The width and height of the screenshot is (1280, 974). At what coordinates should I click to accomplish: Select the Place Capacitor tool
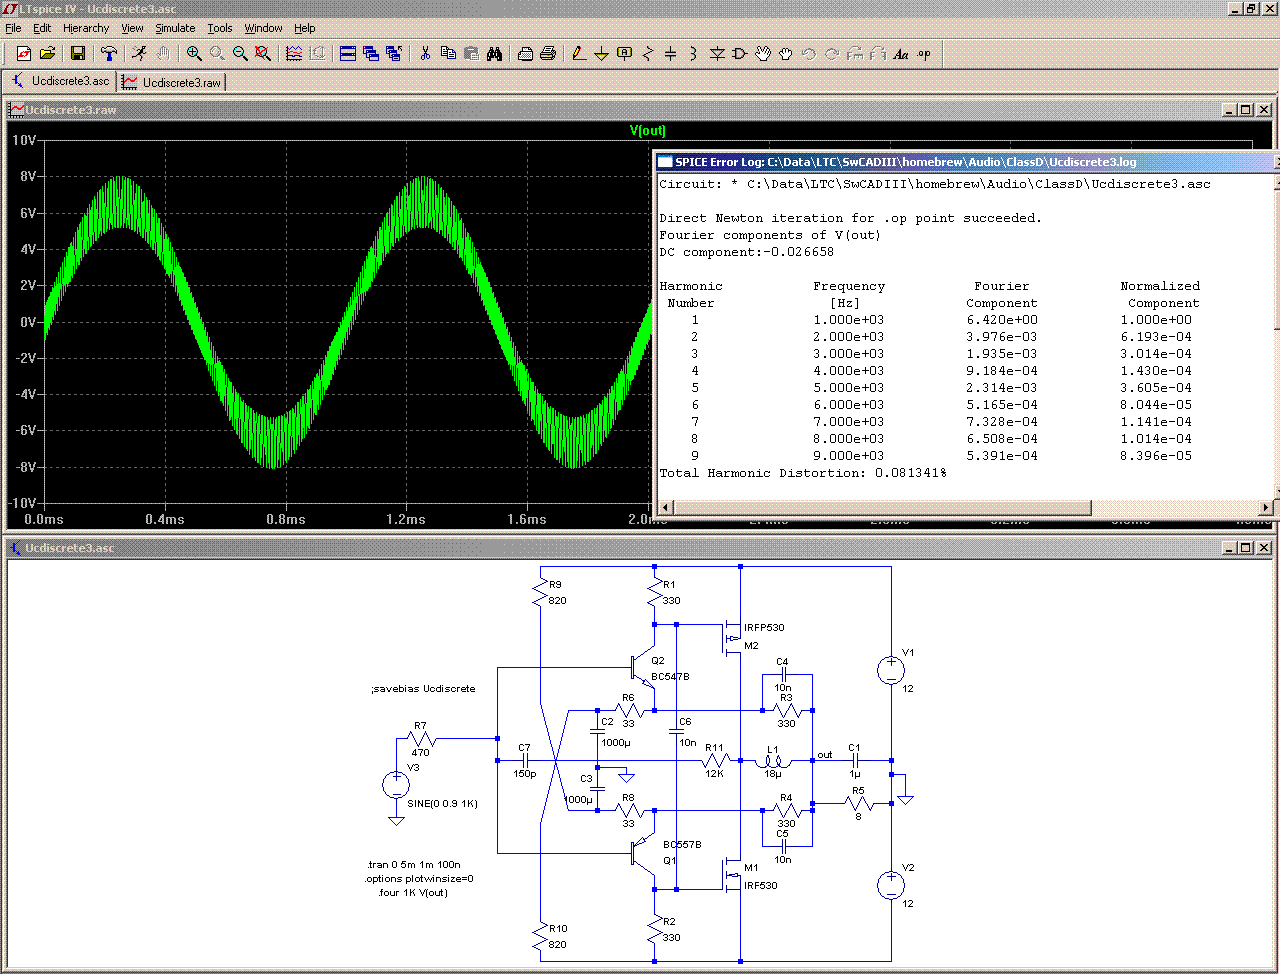pos(671,54)
